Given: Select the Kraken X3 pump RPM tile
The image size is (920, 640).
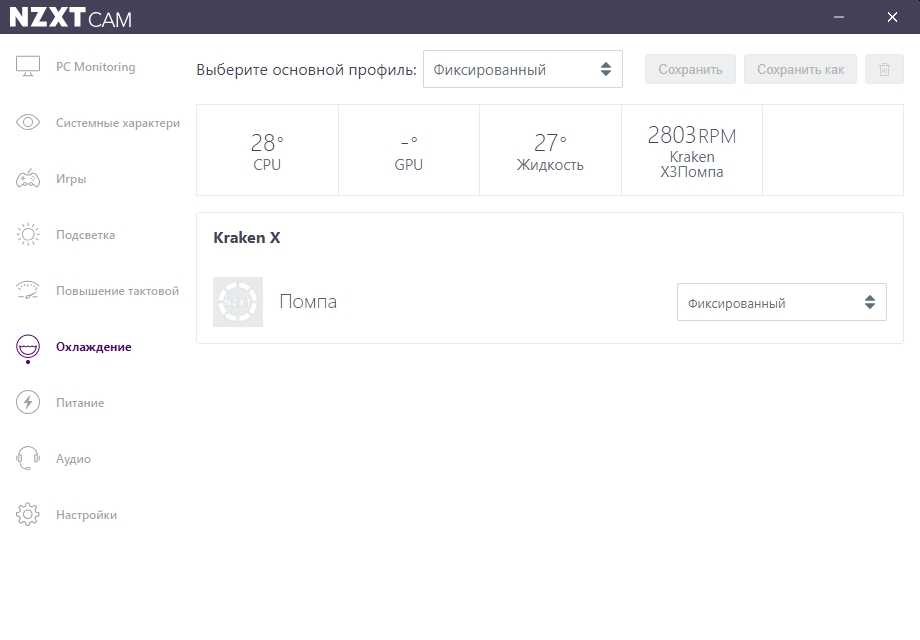Looking at the screenshot, I should click(691, 150).
